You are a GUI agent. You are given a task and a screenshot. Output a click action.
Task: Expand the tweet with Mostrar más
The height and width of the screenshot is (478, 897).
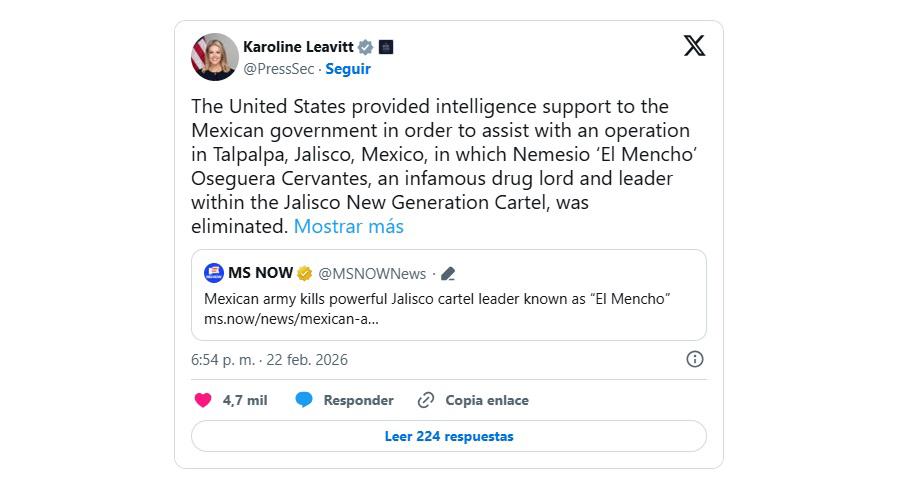click(348, 226)
